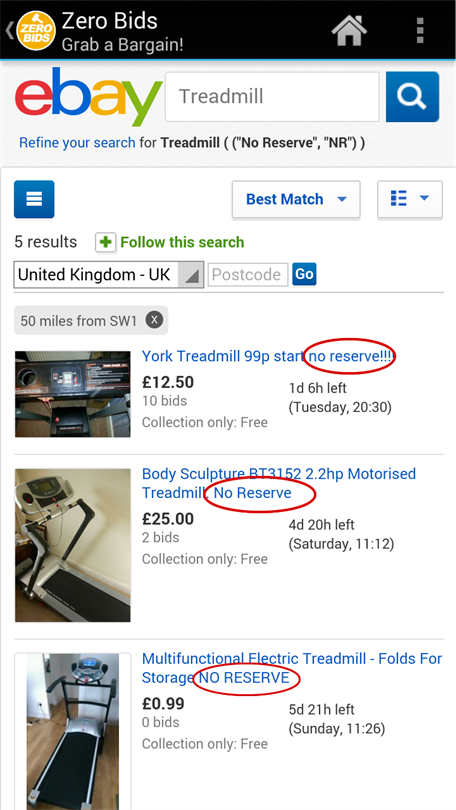Screen dimensions: 456x810
Task: Click the Treadmill search text box
Action: 272,97
